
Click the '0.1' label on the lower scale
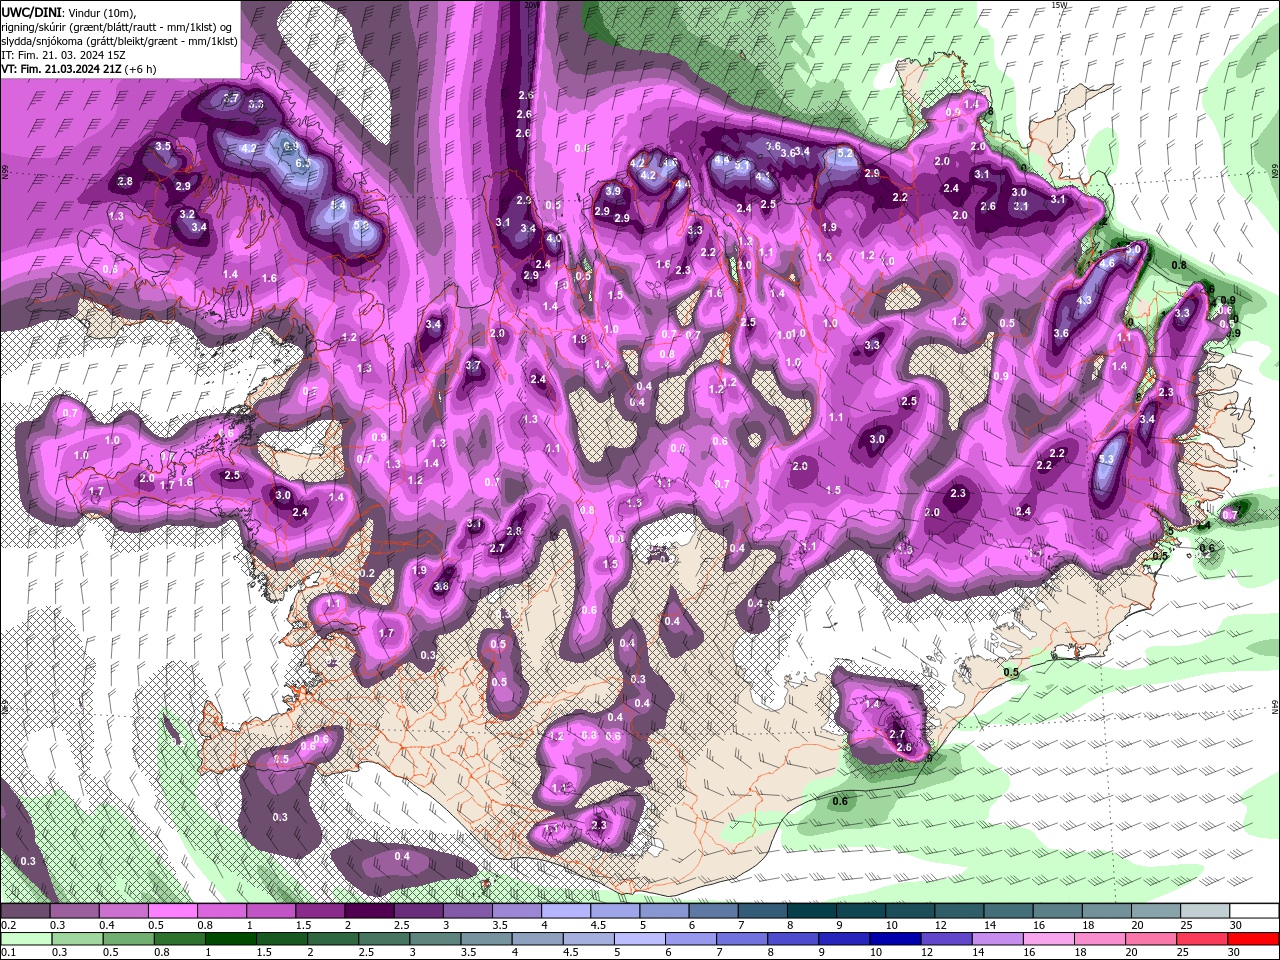(9, 952)
